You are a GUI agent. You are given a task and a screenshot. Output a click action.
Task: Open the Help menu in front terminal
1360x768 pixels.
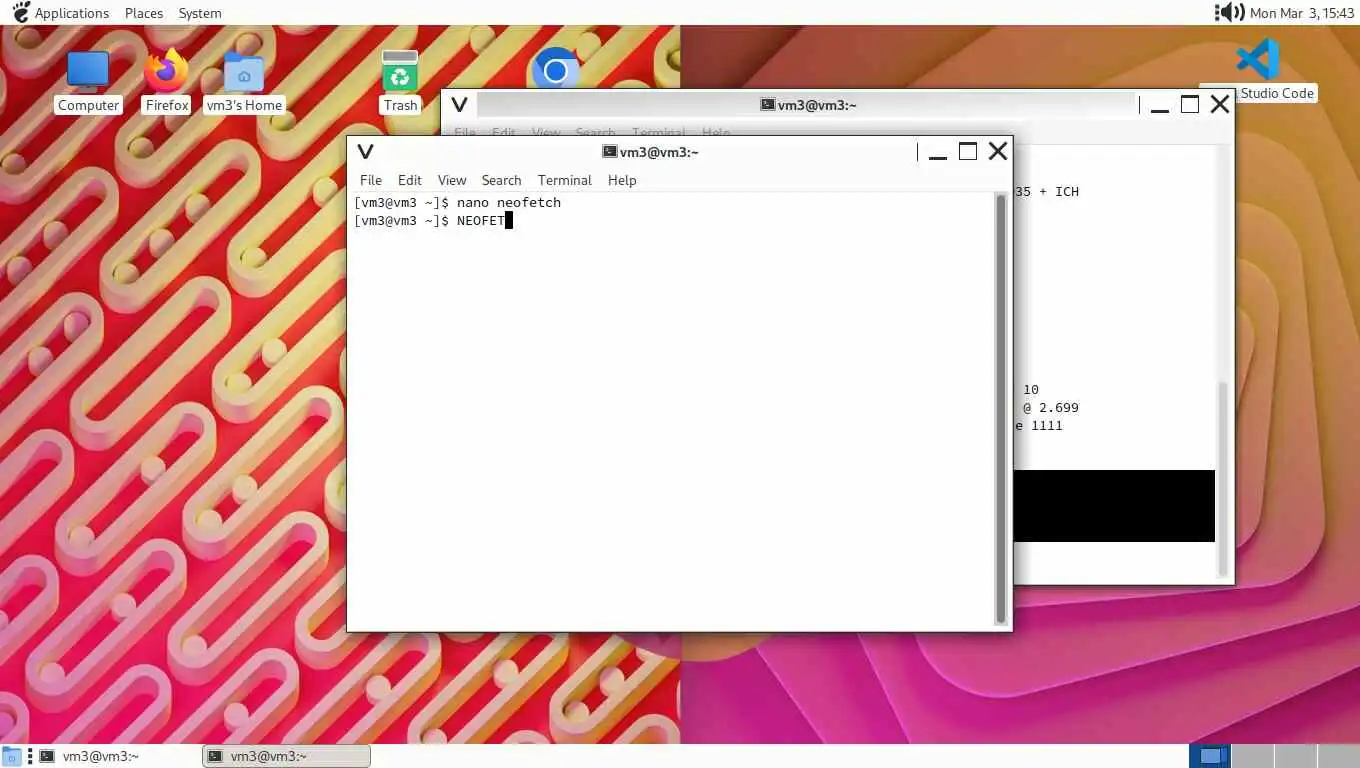tap(622, 180)
